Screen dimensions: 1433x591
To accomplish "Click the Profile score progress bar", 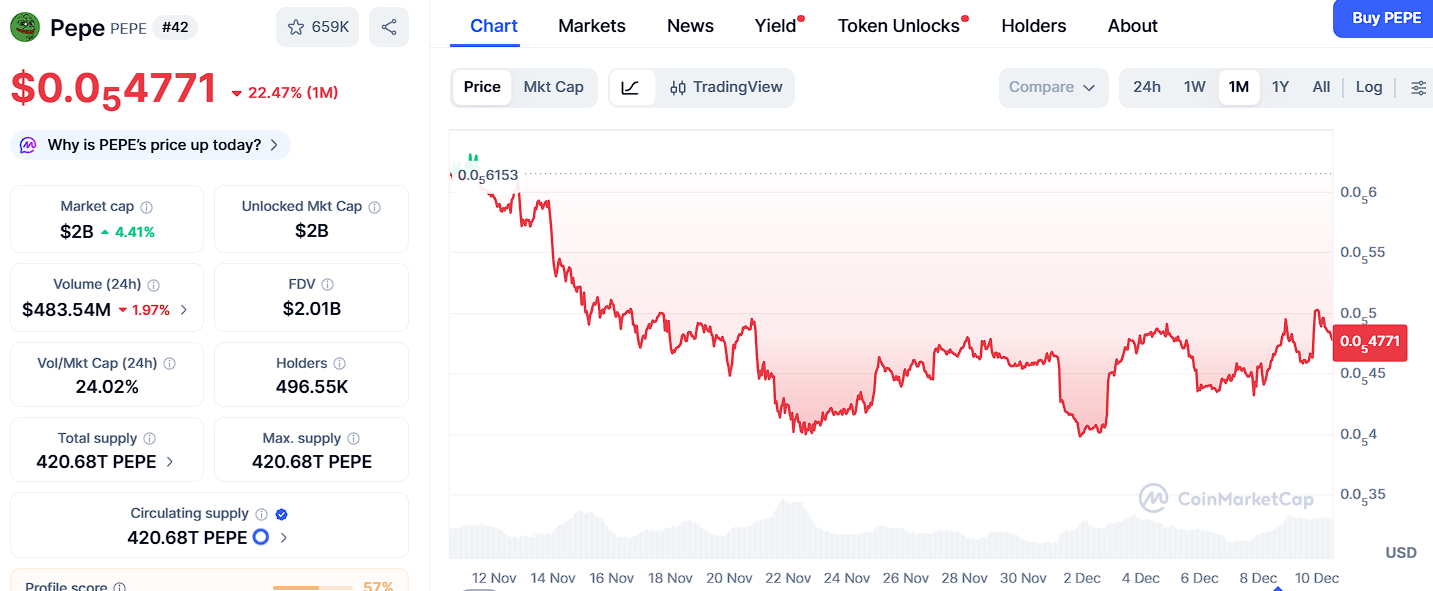I will pos(312,587).
